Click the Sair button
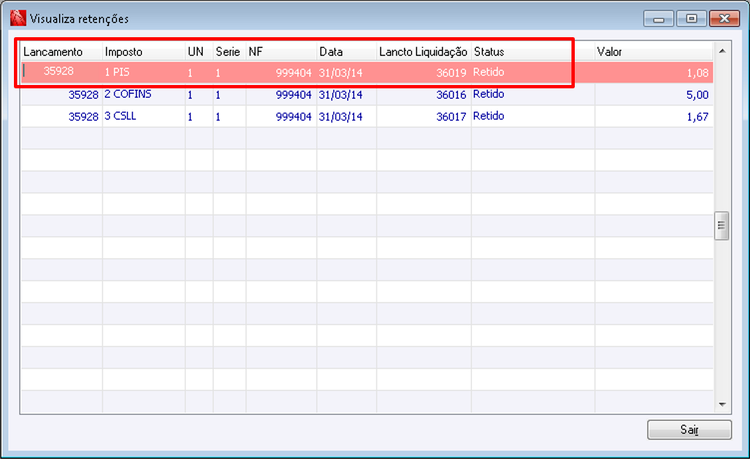Screen dimensions: 750x459 689,429
